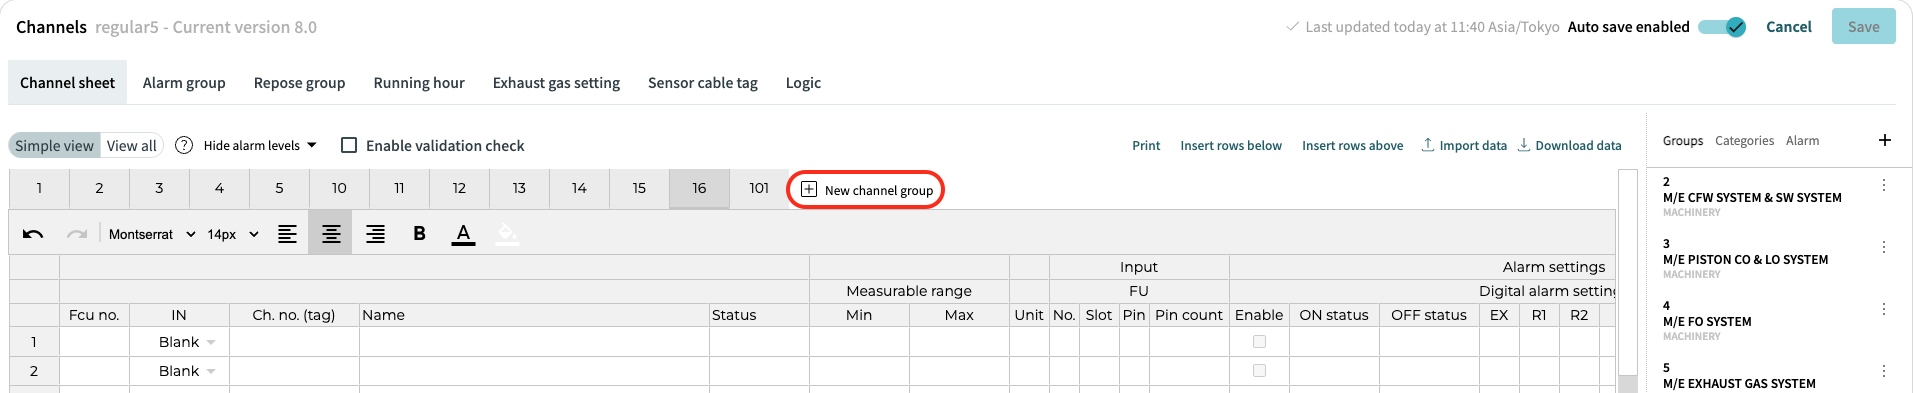1913x393 pixels.
Task: Select row header 1 of the sheet
Action: pos(34,342)
